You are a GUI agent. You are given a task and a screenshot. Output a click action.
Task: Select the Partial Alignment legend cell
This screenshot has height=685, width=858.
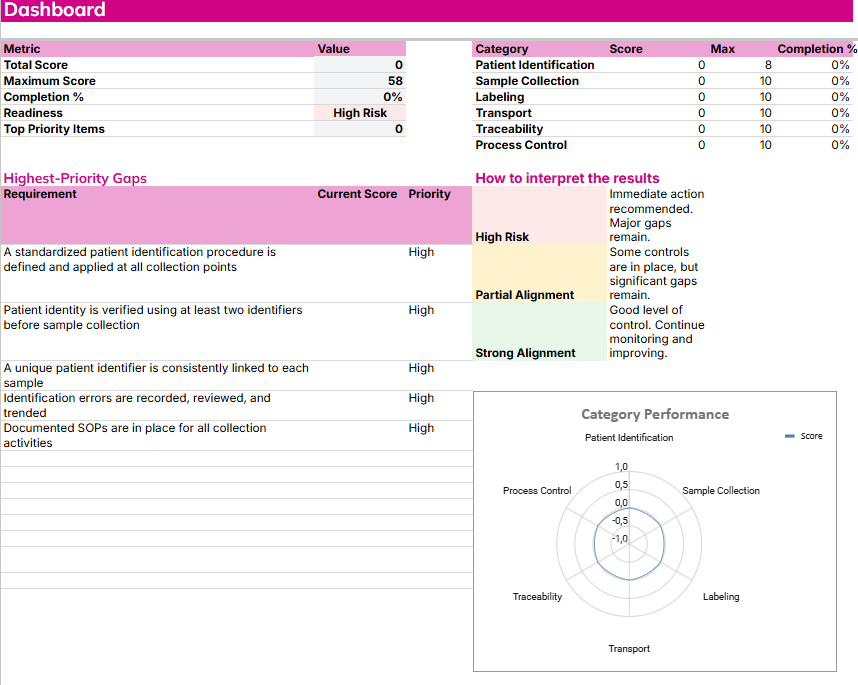point(540,274)
